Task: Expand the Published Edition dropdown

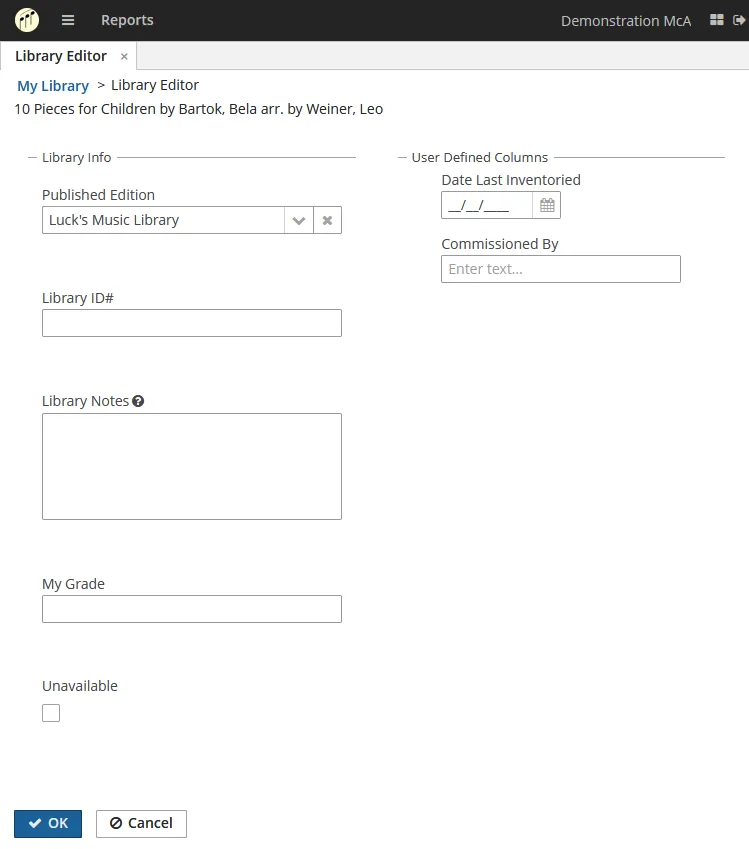Action: [x=299, y=220]
